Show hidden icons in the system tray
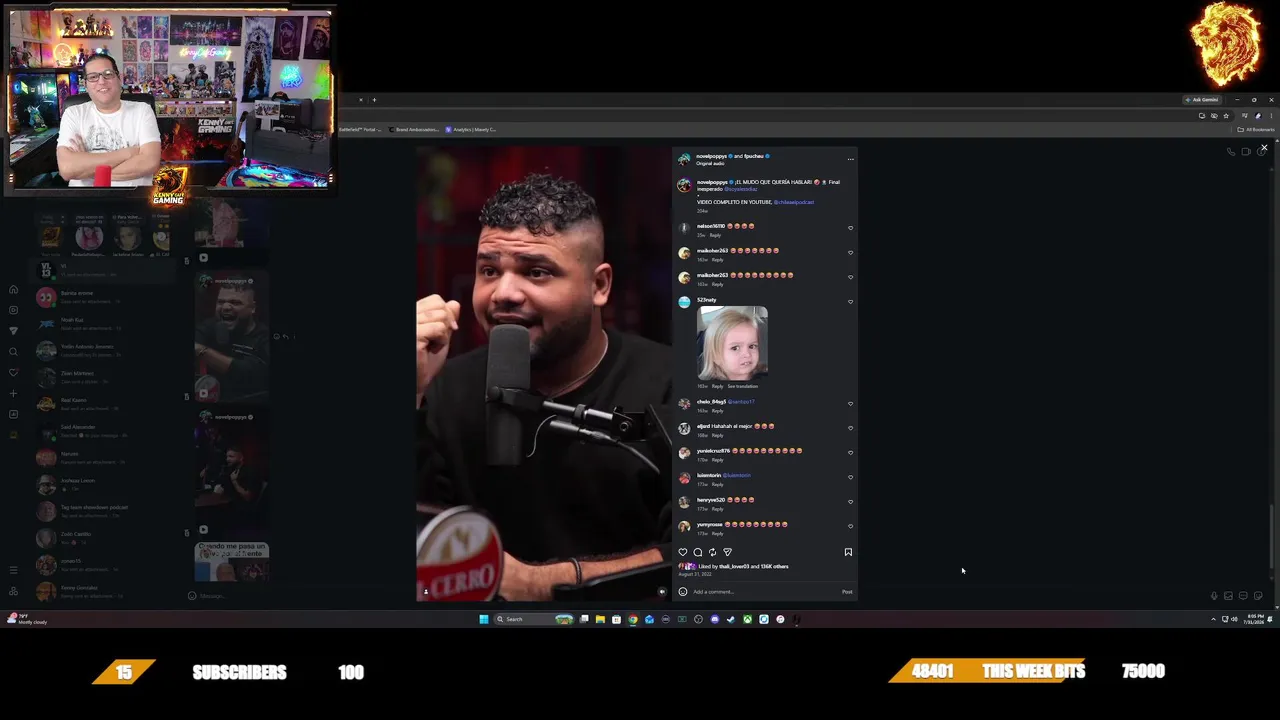The image size is (1280, 720). pyautogui.click(x=1214, y=620)
